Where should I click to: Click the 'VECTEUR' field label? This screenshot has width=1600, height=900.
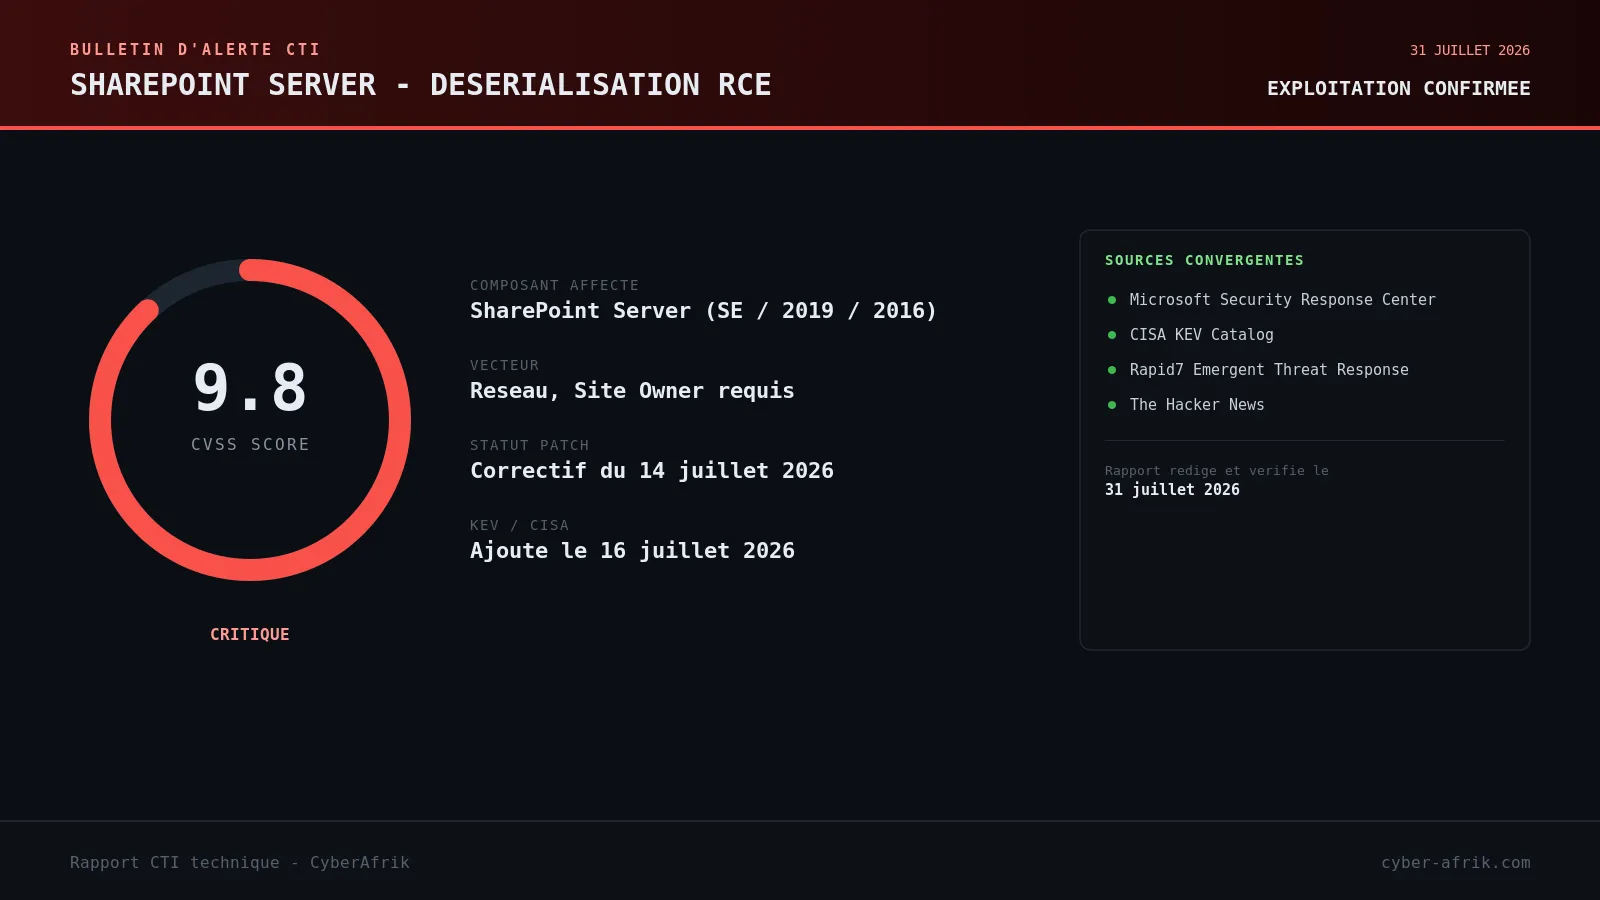pyautogui.click(x=504, y=365)
